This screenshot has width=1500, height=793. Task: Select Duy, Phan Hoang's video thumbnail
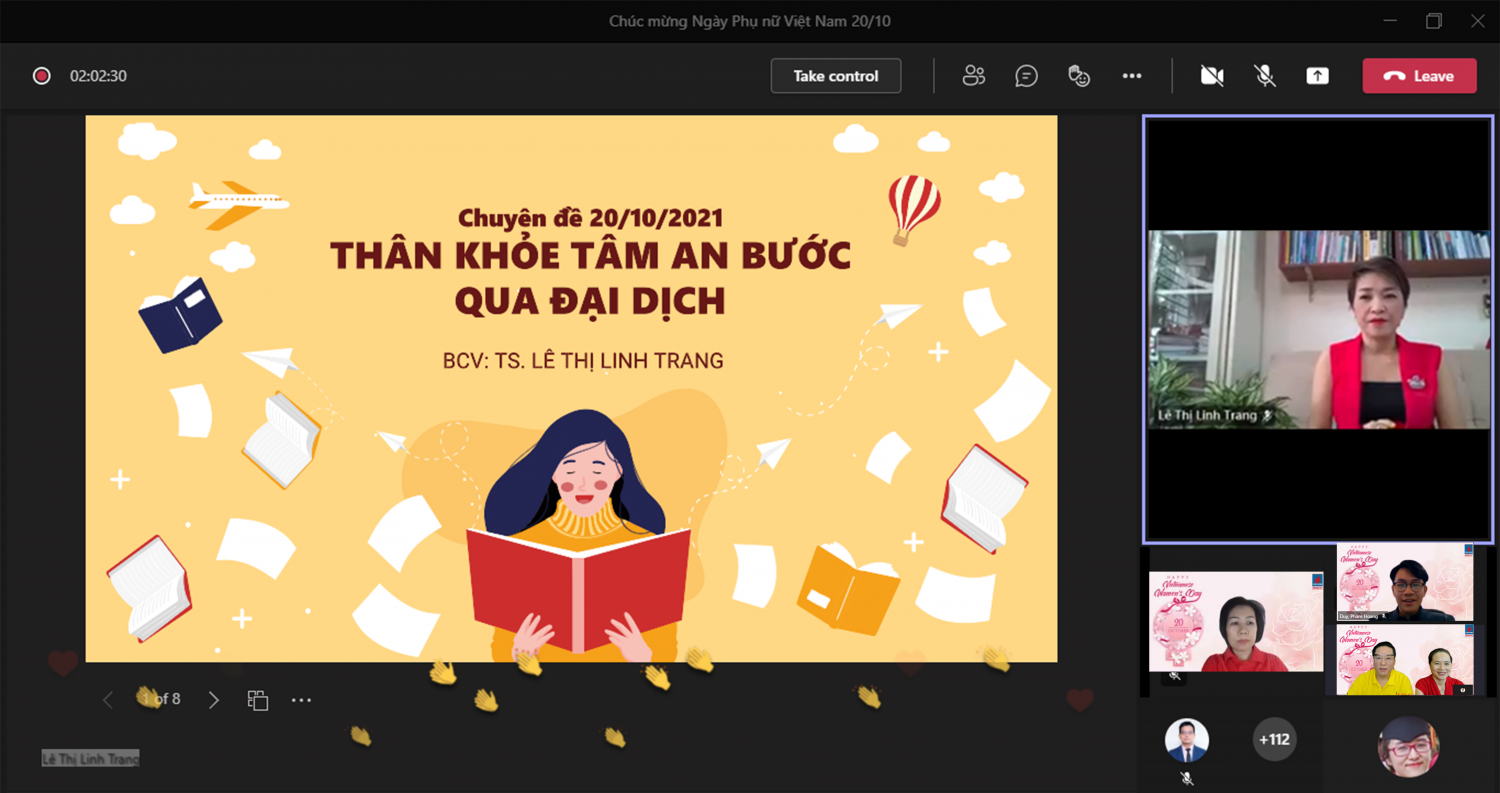(1405, 583)
